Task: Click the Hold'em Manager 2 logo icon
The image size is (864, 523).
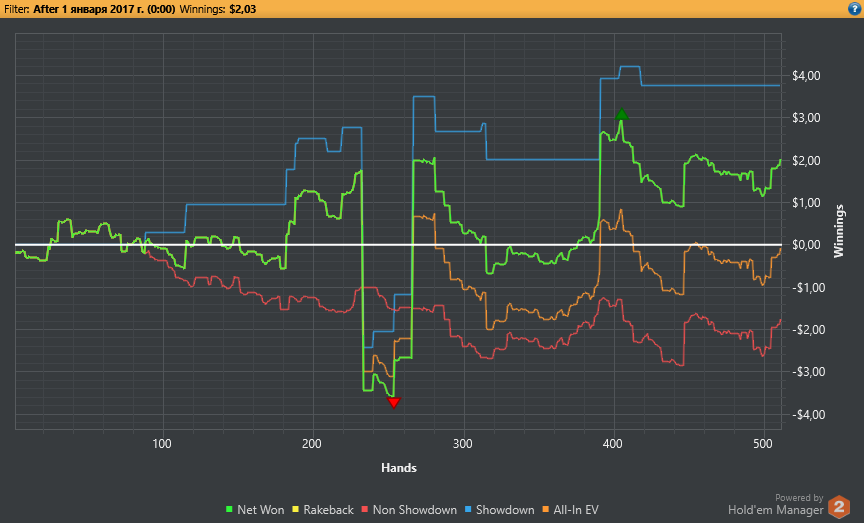Action: 839,506
